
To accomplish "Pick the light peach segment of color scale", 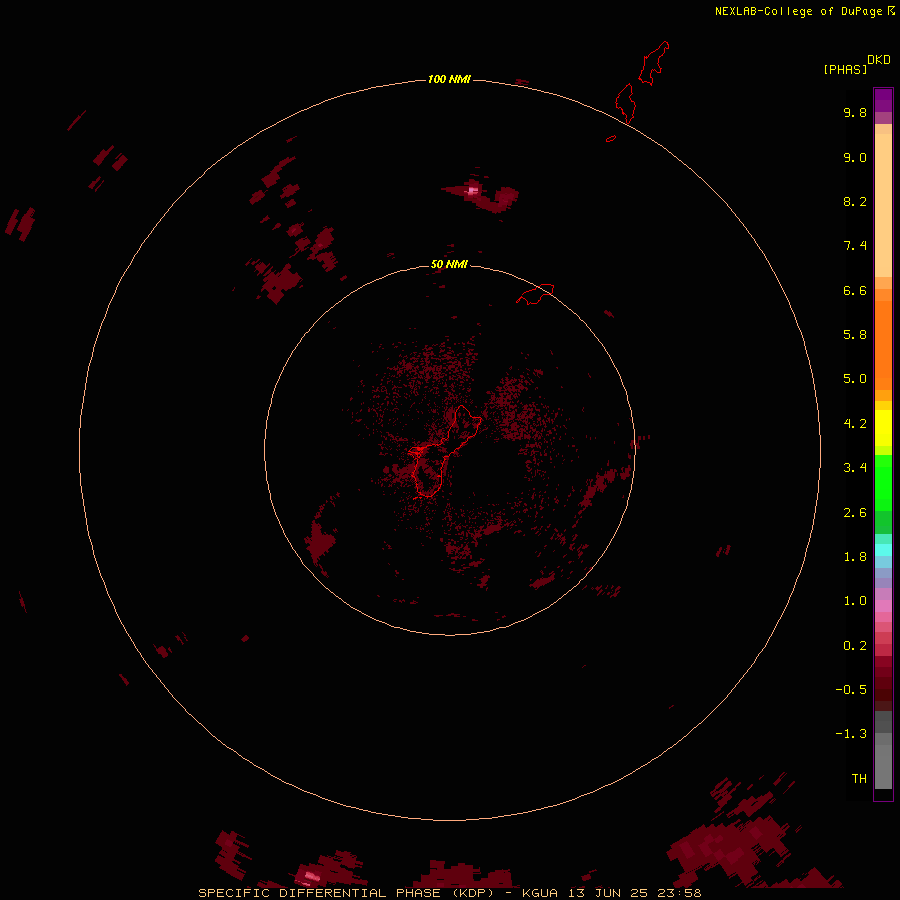I will (x=883, y=205).
